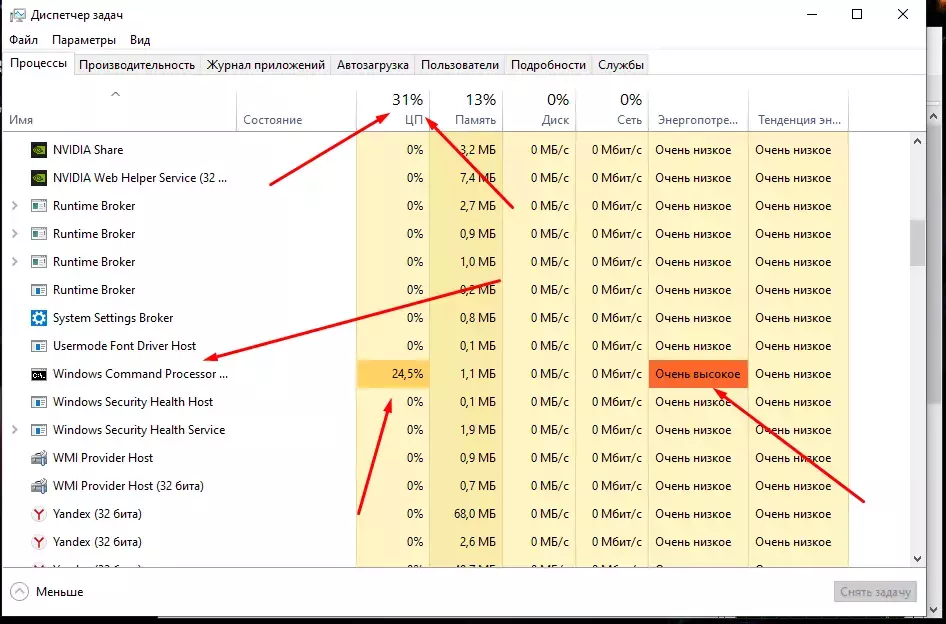Screen dimensions: 946x624
Task: Click the scrollbar up arrow of process list
Action: 917,141
